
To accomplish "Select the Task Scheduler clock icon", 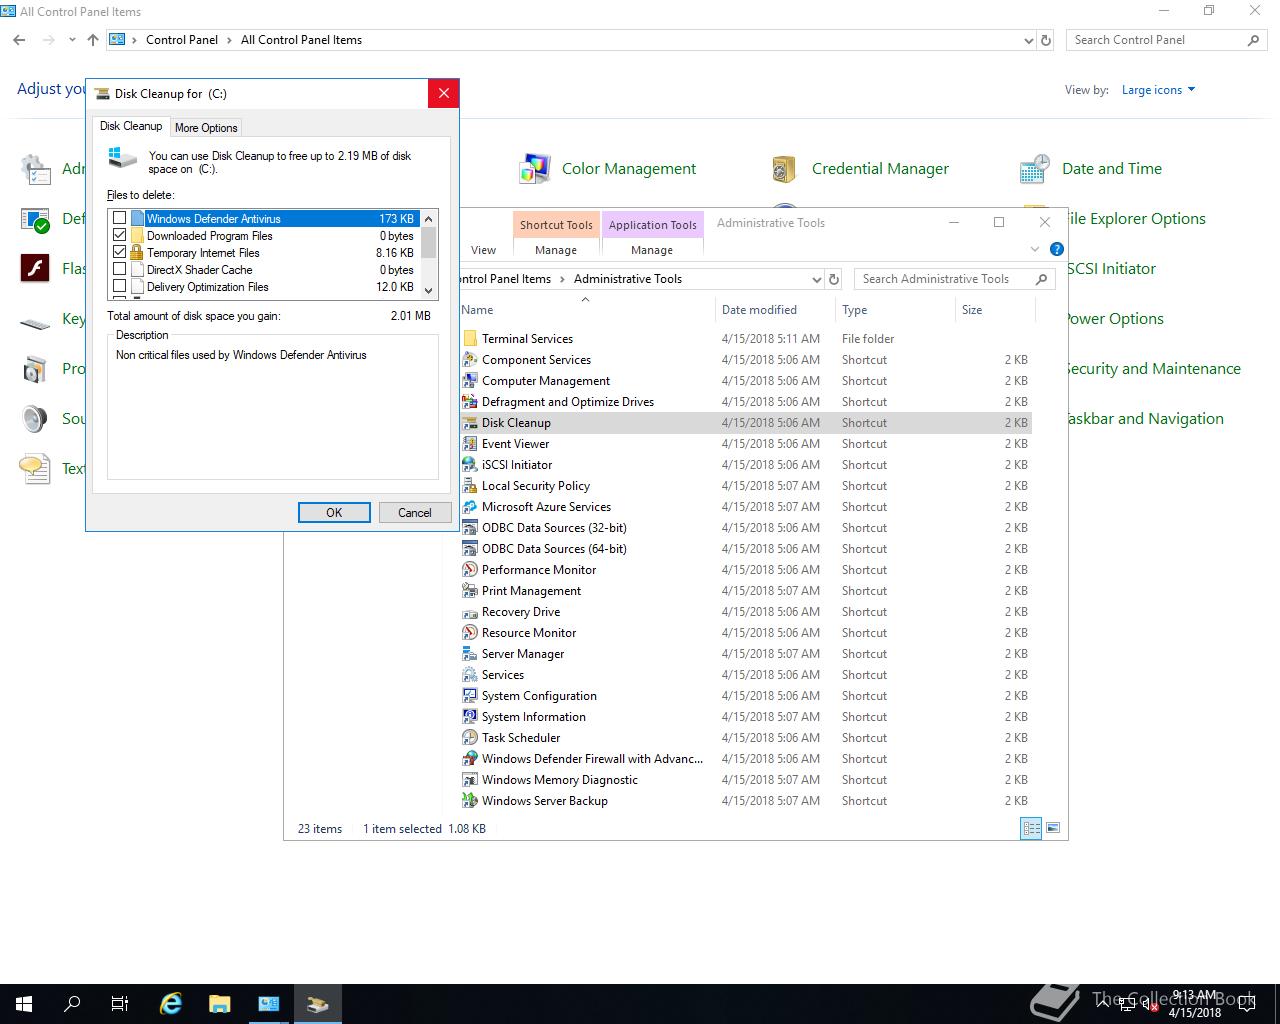I will (470, 738).
